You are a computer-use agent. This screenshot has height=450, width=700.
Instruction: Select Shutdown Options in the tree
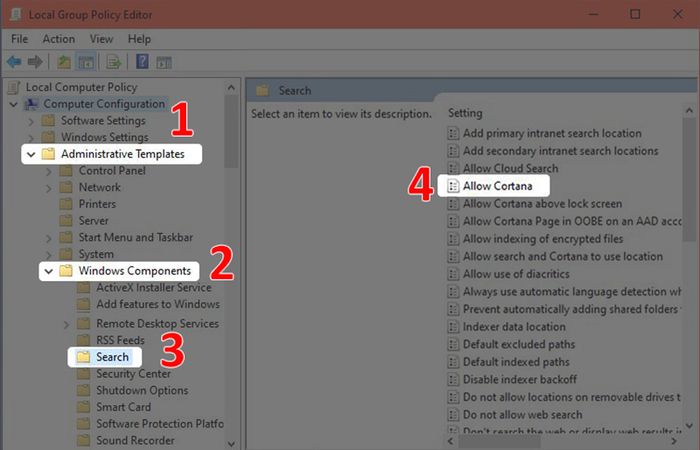point(142,391)
